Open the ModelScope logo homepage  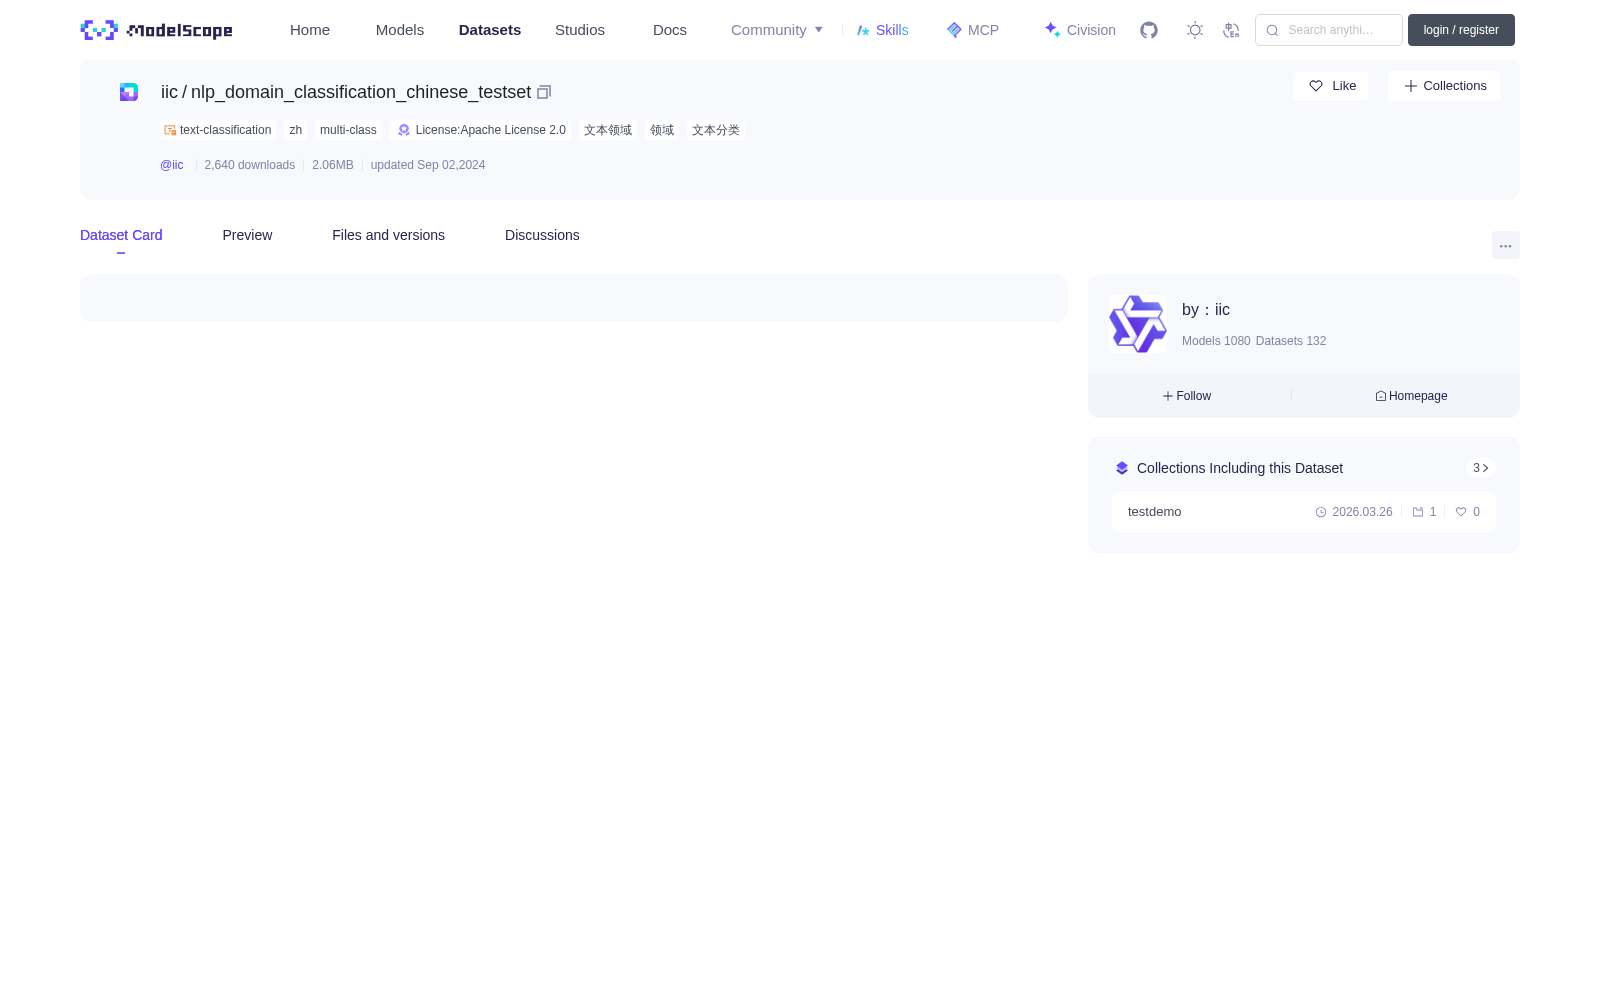(156, 30)
